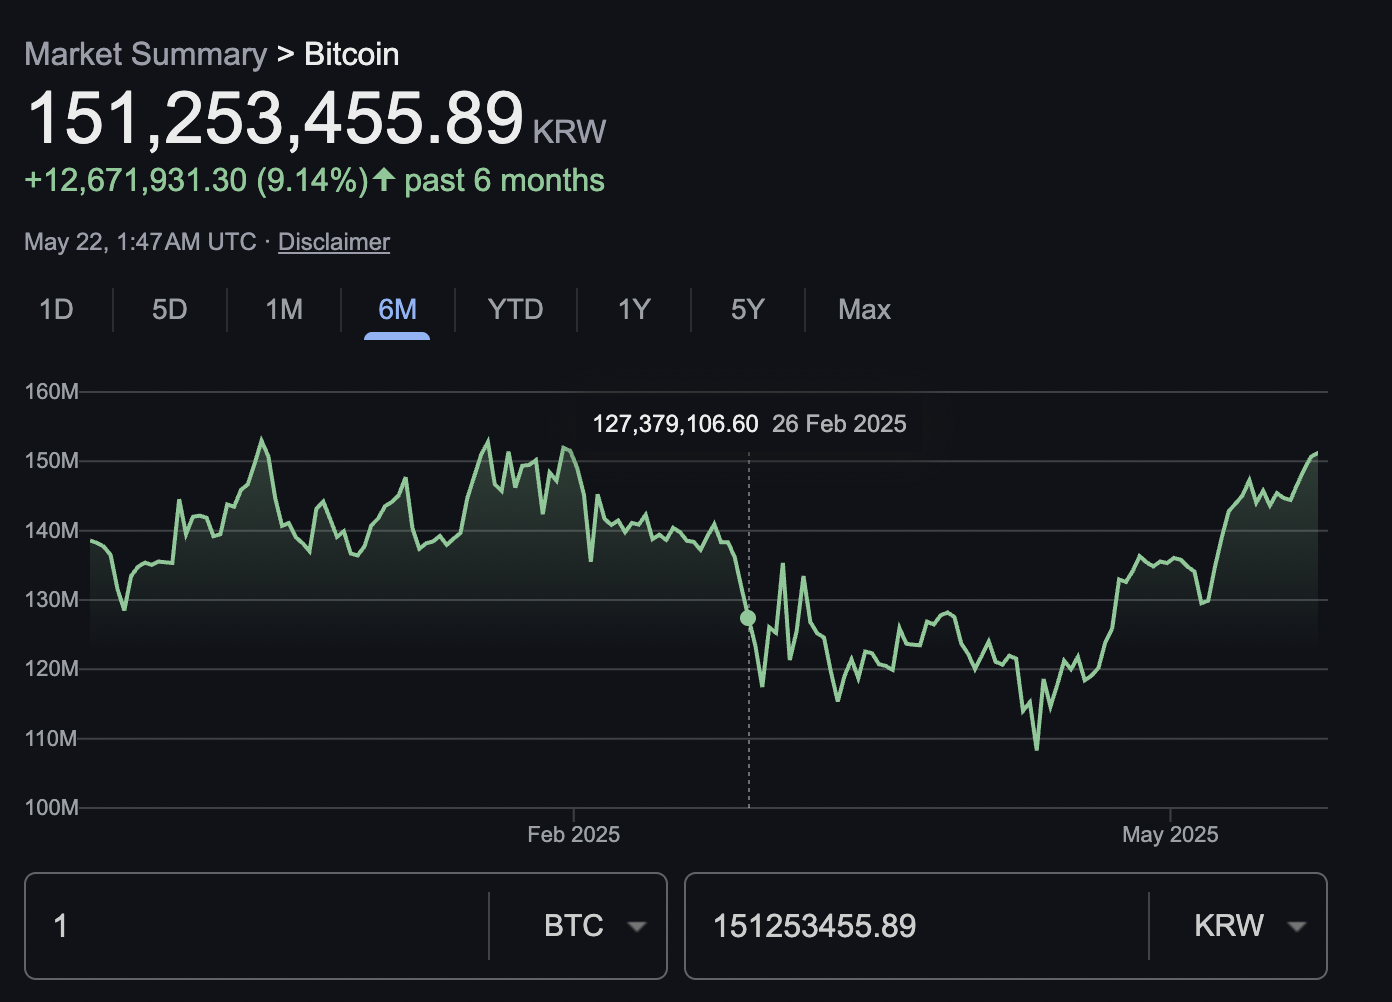Click the 26 Feb 2025 tooltip date

point(839,424)
